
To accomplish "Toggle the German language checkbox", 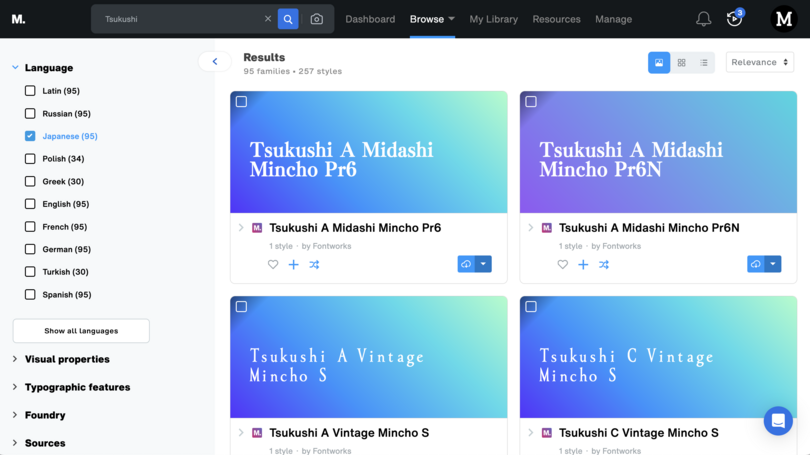I will [30, 249].
